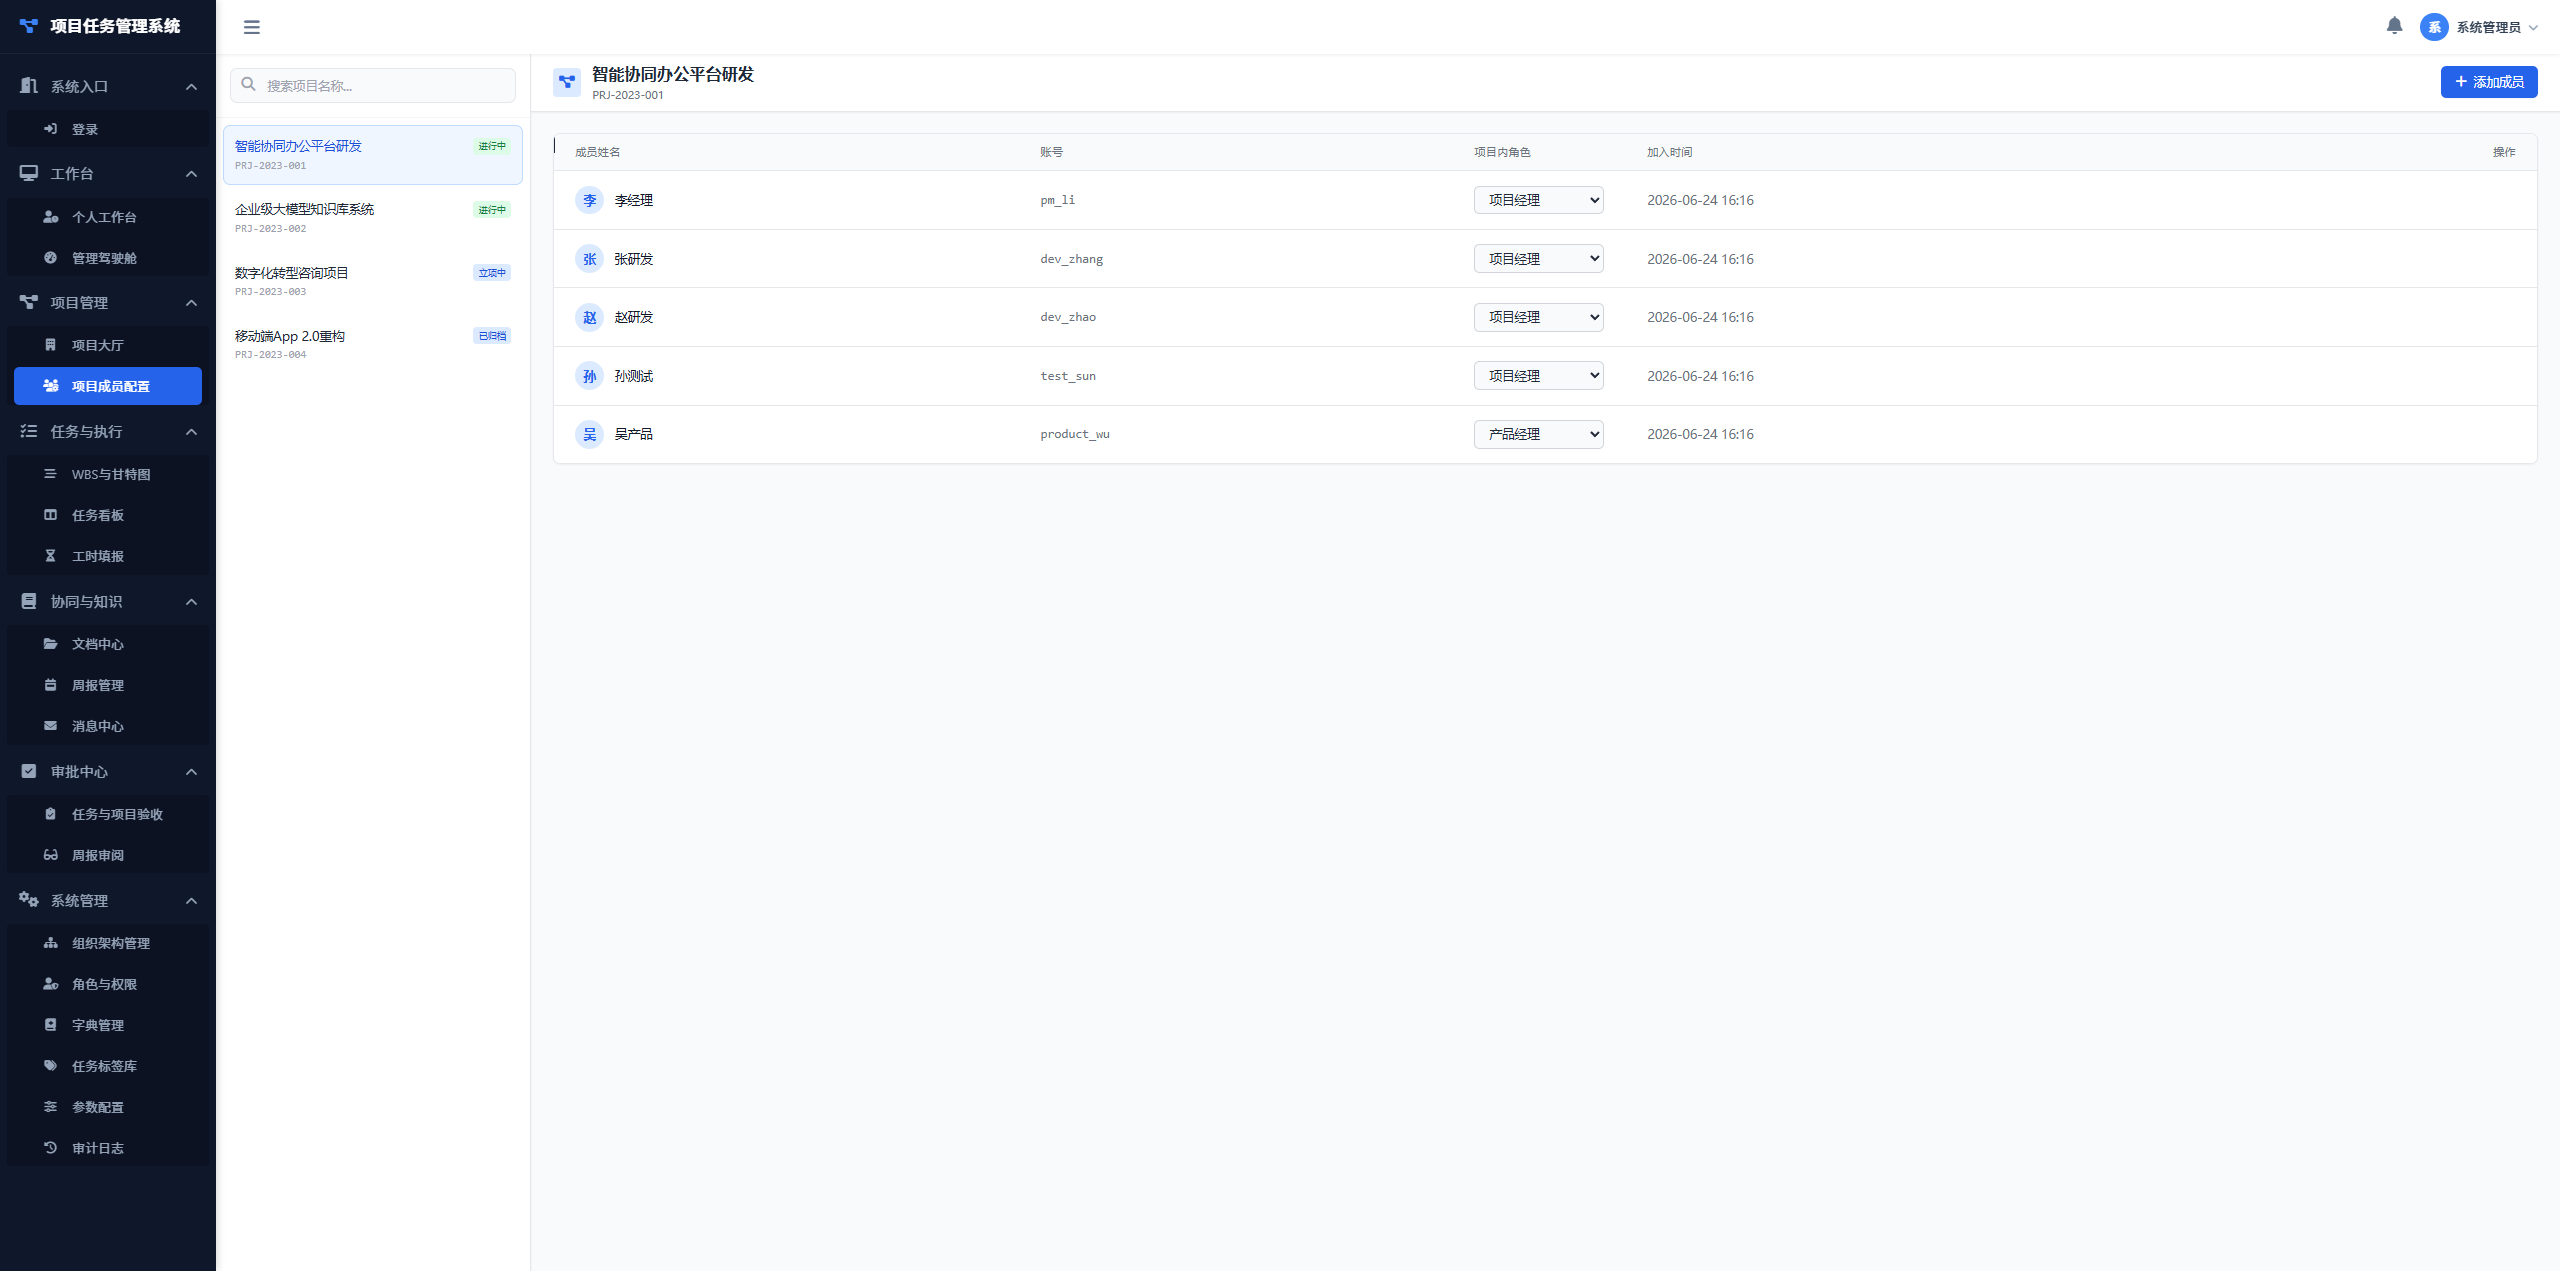The width and height of the screenshot is (2560, 1271).
Task: Click the 李 avatar for 李经理
Action: 589,200
